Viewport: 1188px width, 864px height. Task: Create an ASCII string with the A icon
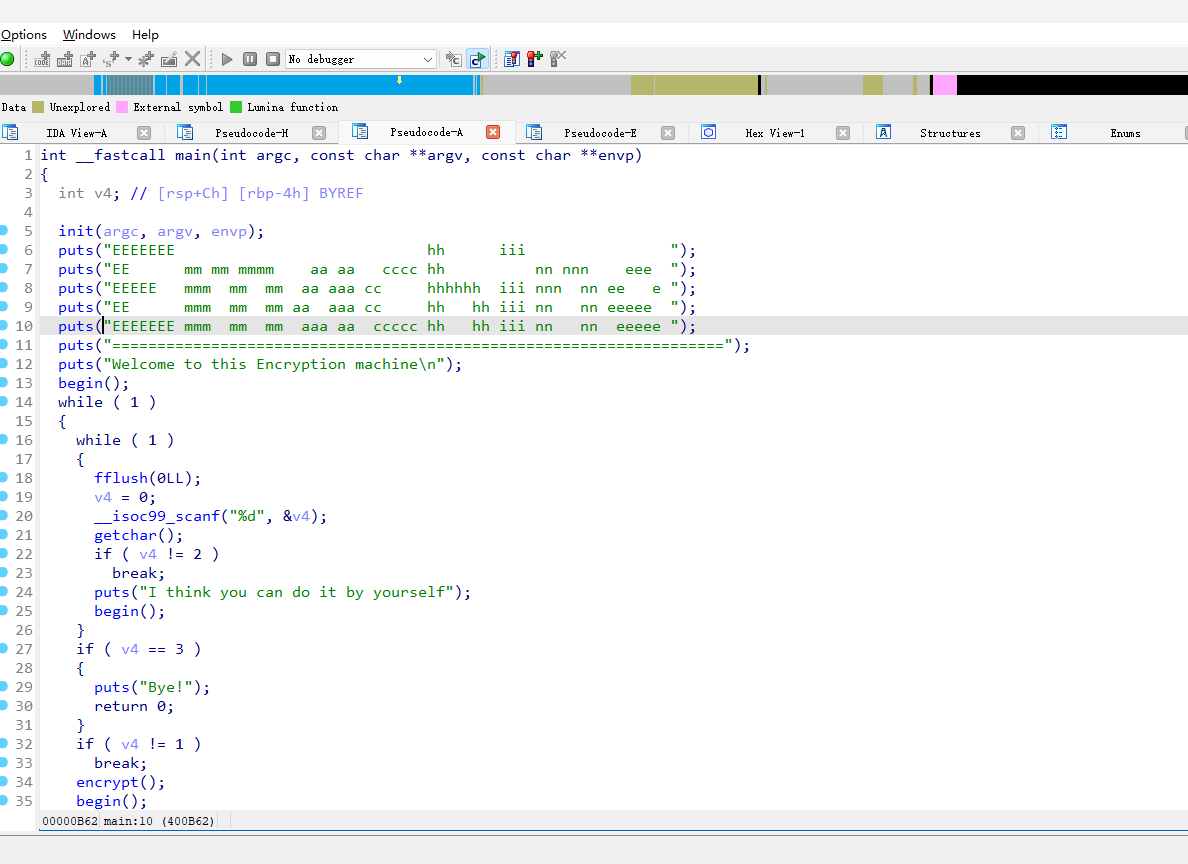coord(88,59)
